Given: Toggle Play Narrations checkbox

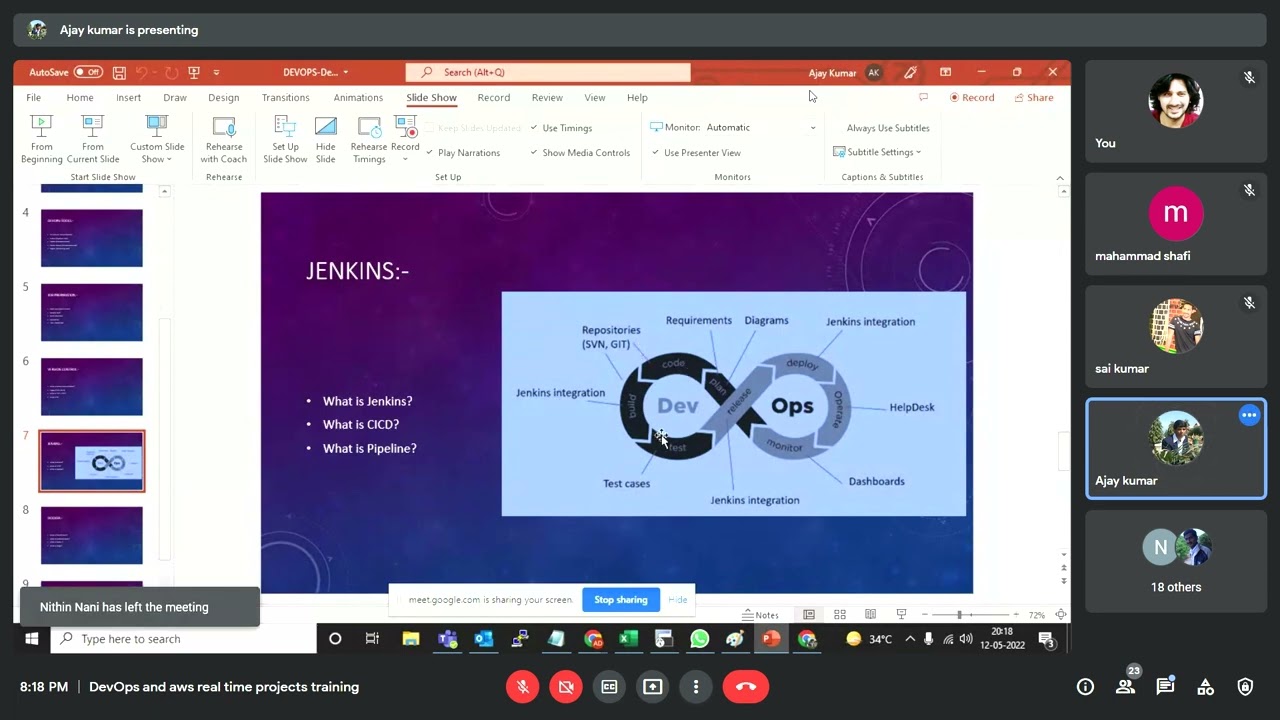Looking at the screenshot, I should (462, 153).
